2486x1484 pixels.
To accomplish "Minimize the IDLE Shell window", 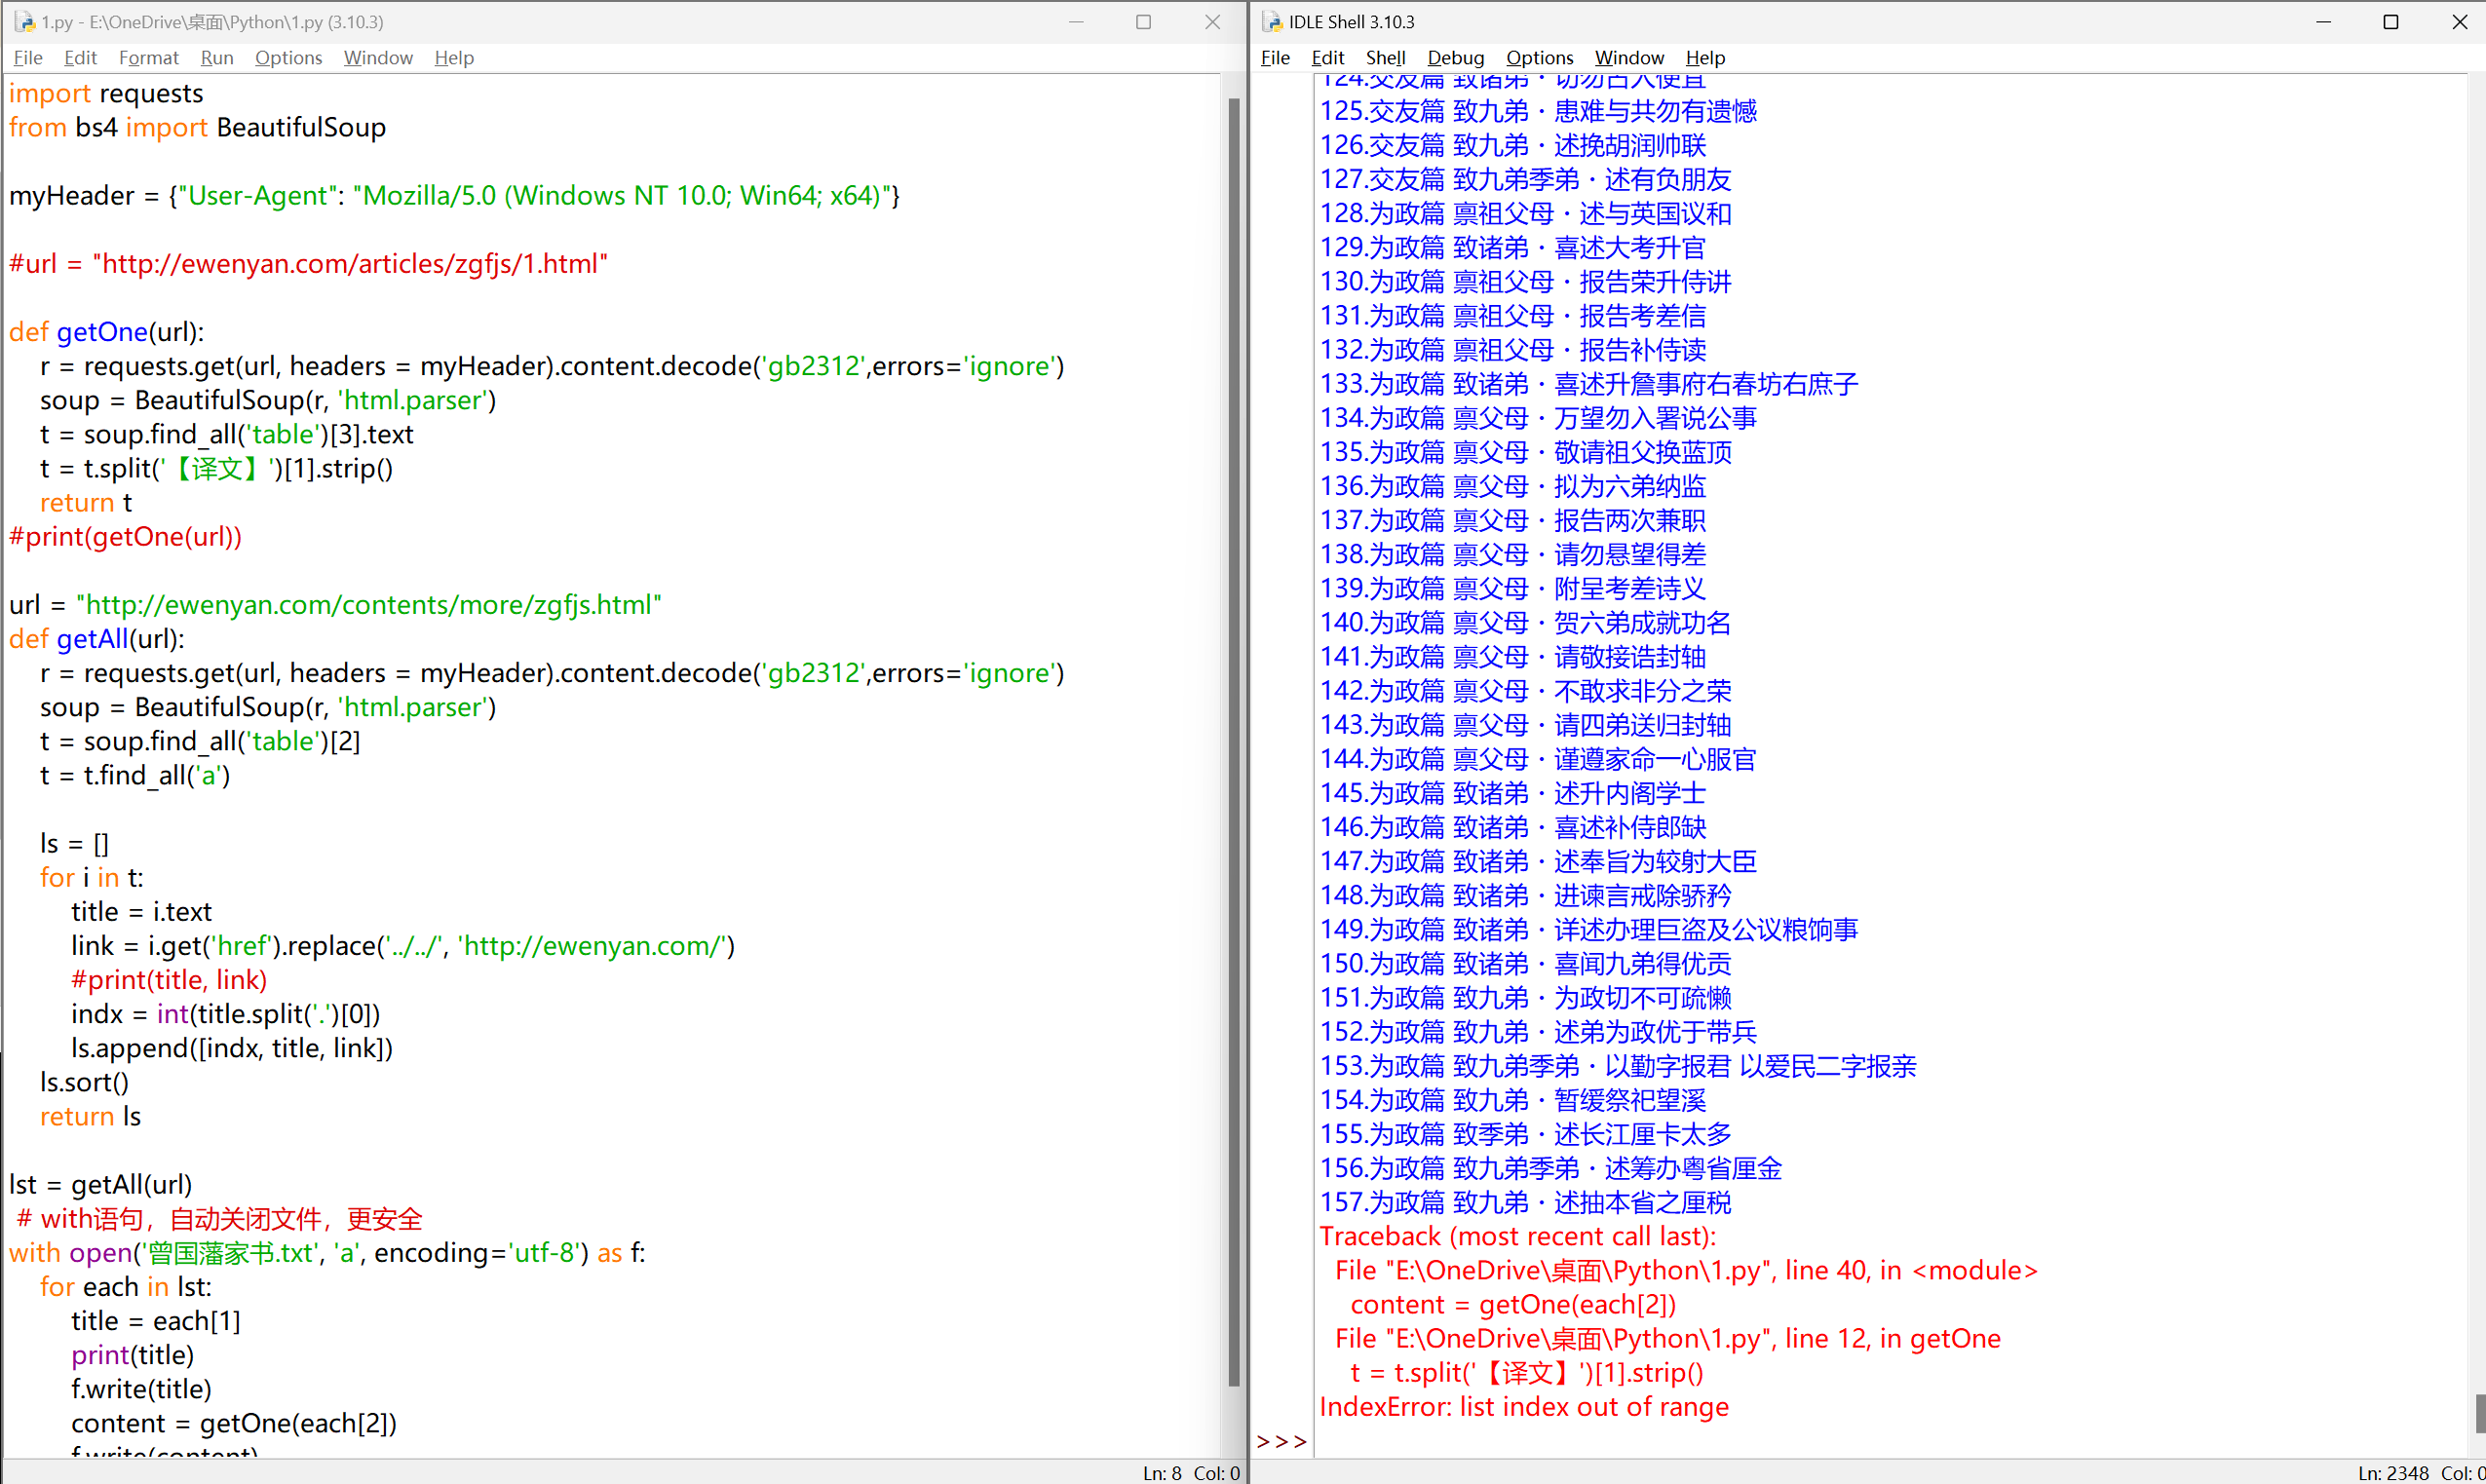I will point(2323,21).
